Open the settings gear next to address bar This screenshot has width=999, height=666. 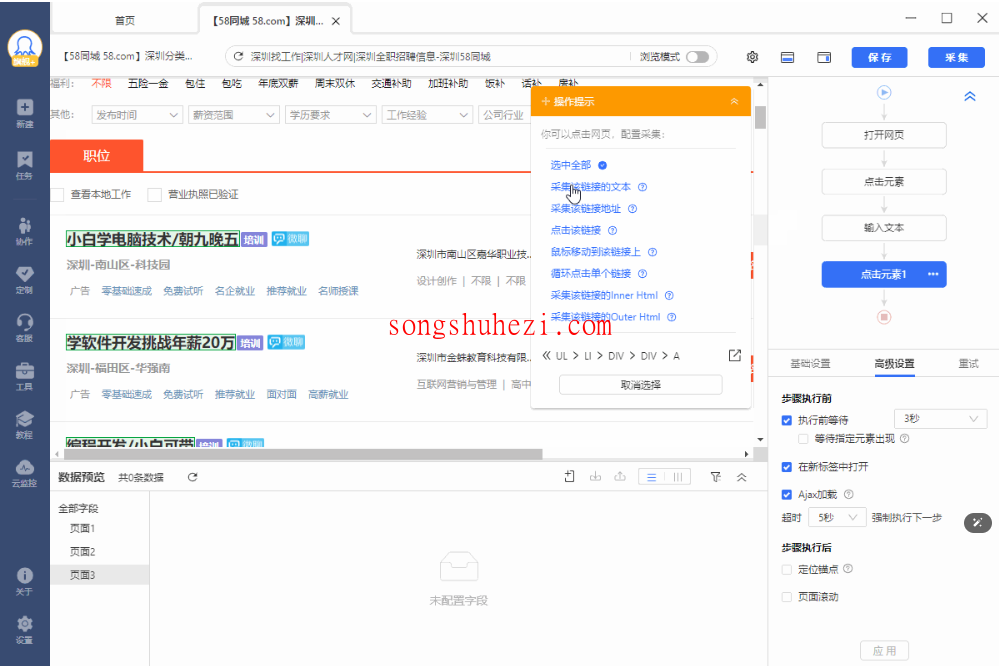click(x=752, y=57)
